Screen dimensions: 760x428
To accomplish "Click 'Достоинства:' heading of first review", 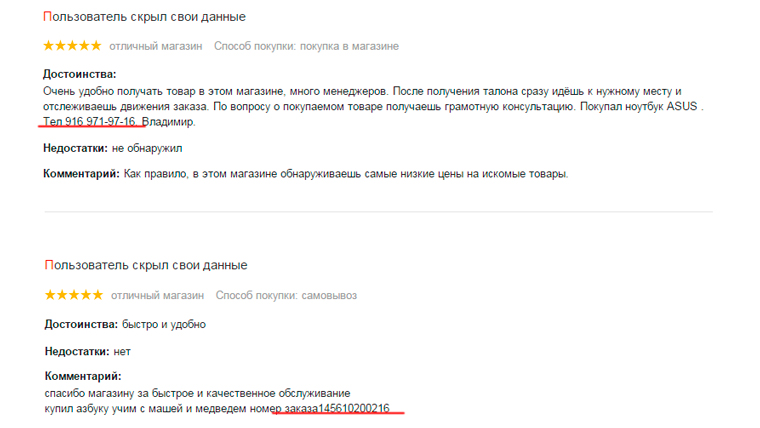I will [x=79, y=74].
